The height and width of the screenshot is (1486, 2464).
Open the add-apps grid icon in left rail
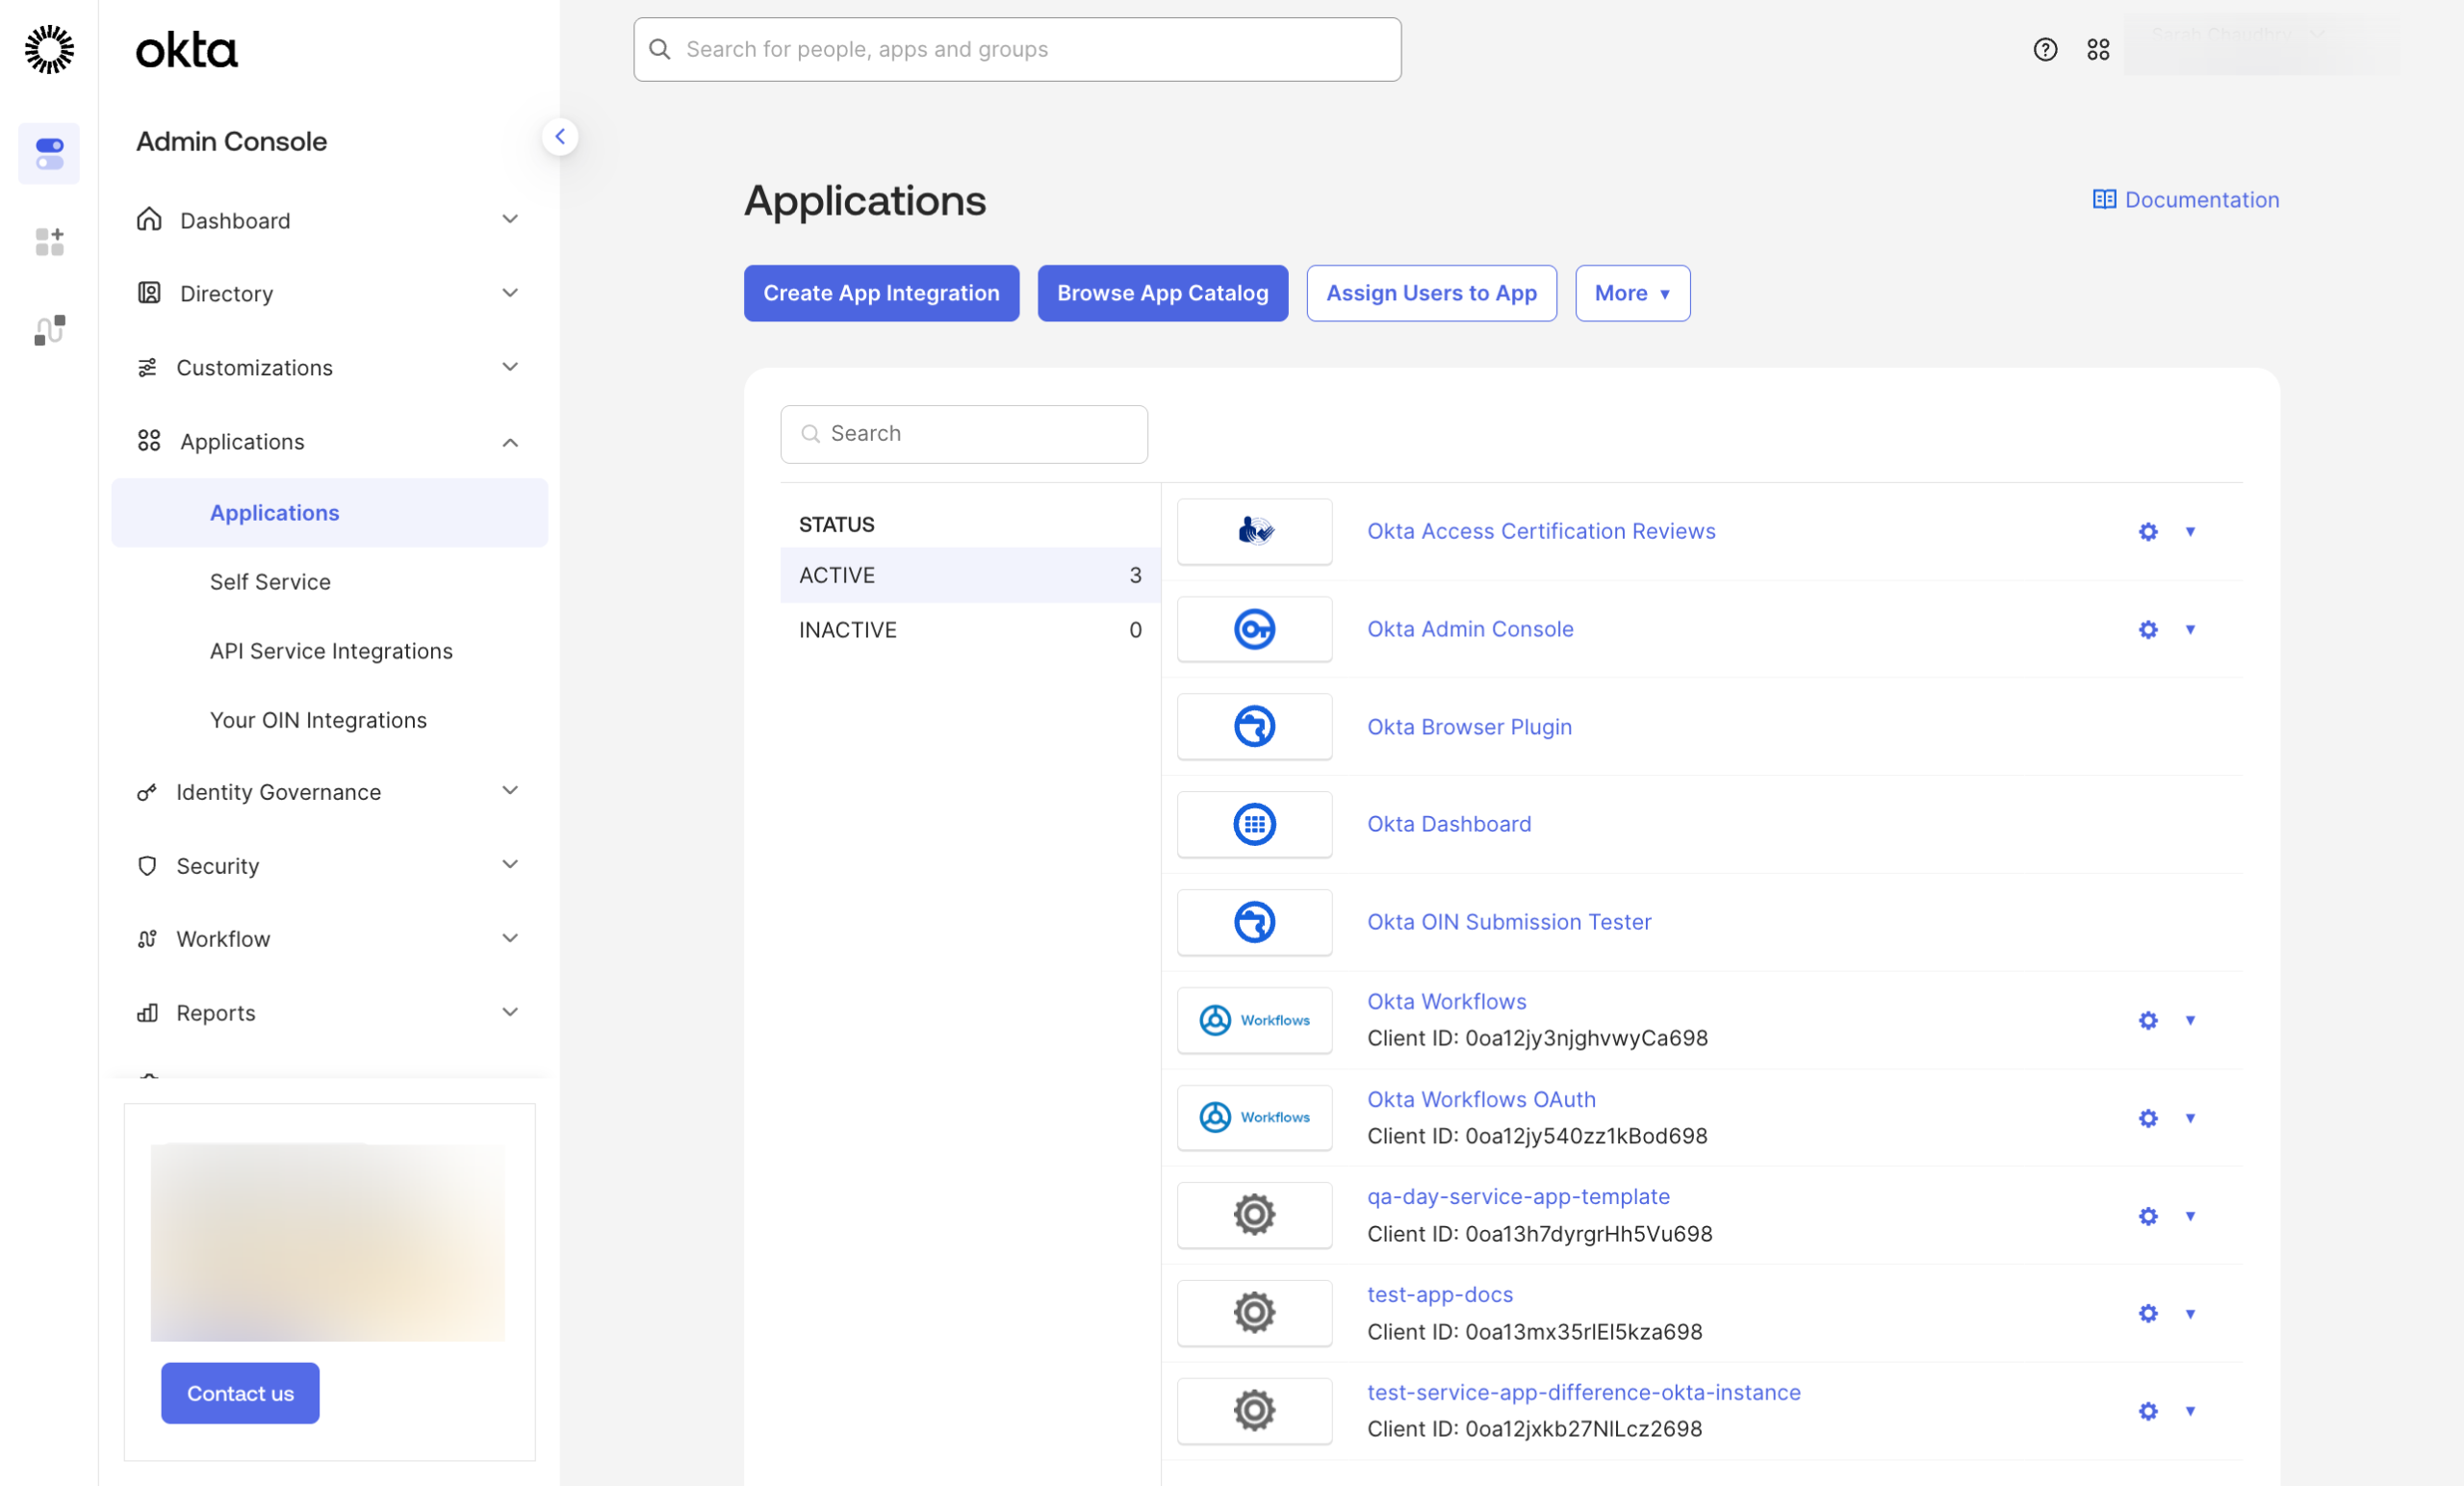(x=49, y=241)
